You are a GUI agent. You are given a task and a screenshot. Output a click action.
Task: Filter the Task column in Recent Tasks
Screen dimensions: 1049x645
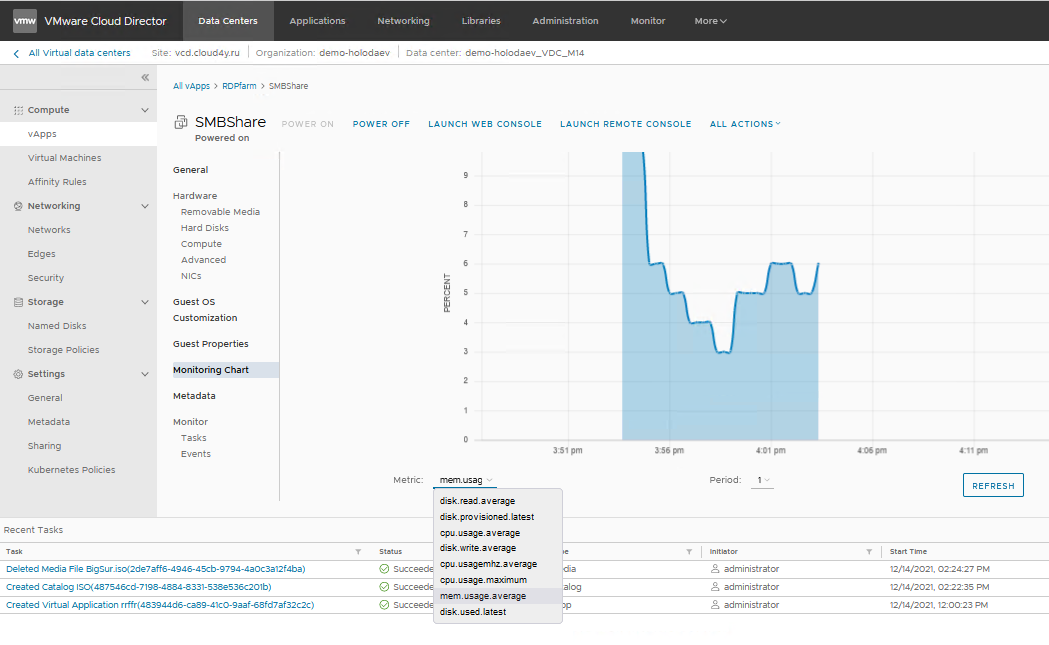coord(358,552)
